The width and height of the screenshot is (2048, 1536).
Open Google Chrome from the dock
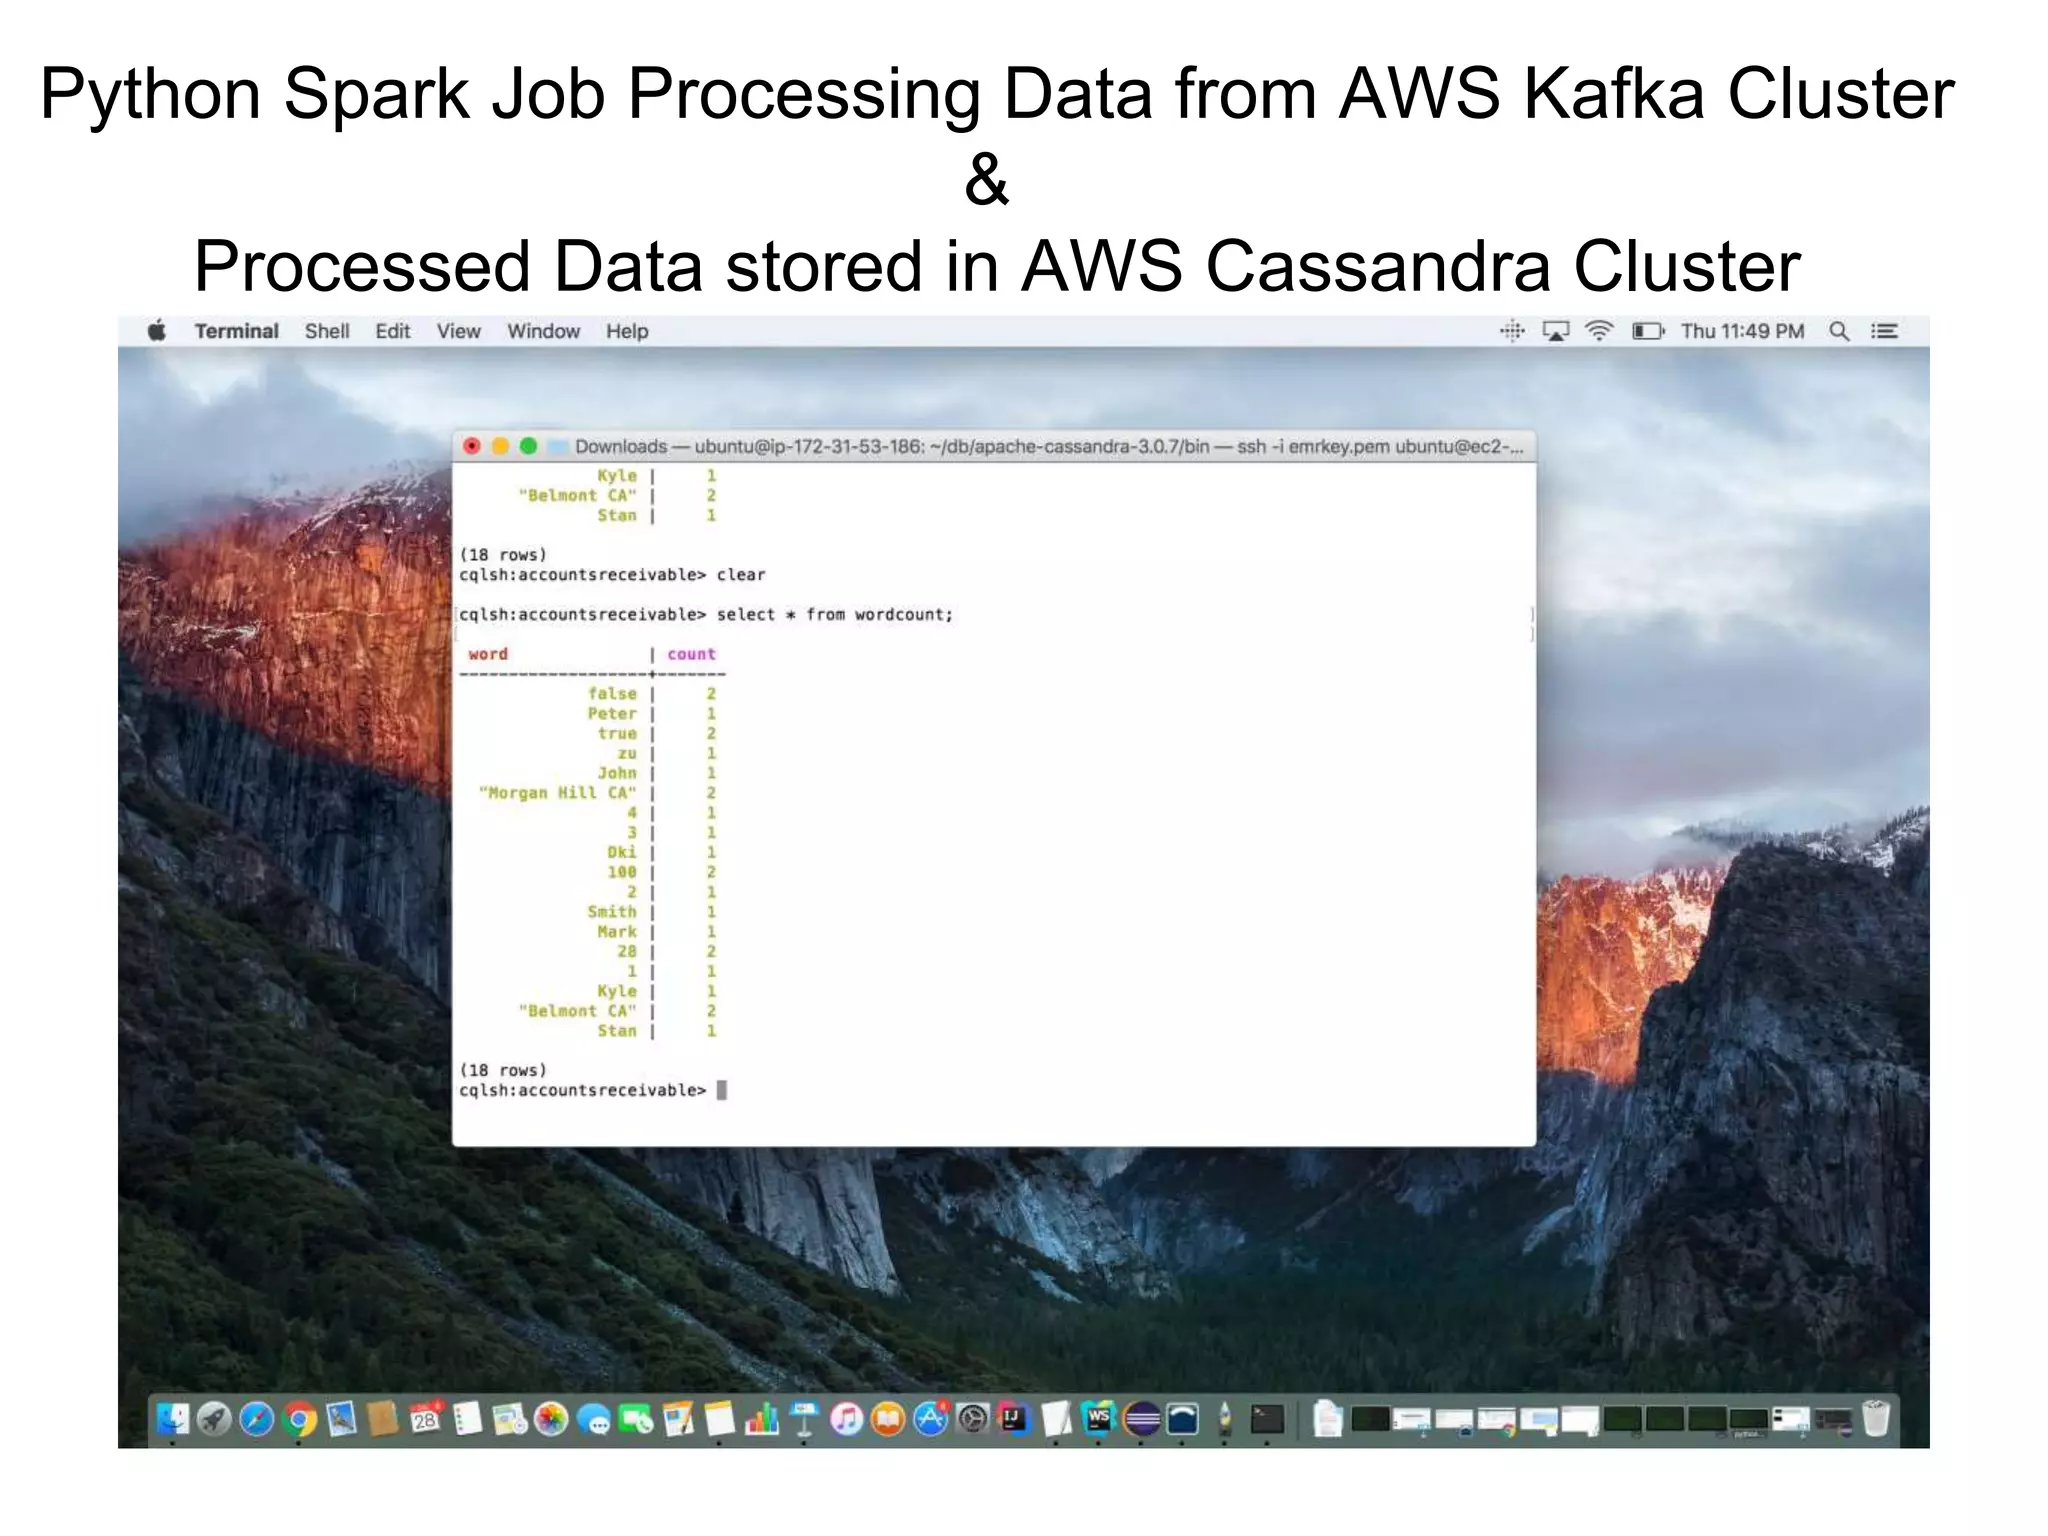[298, 1419]
